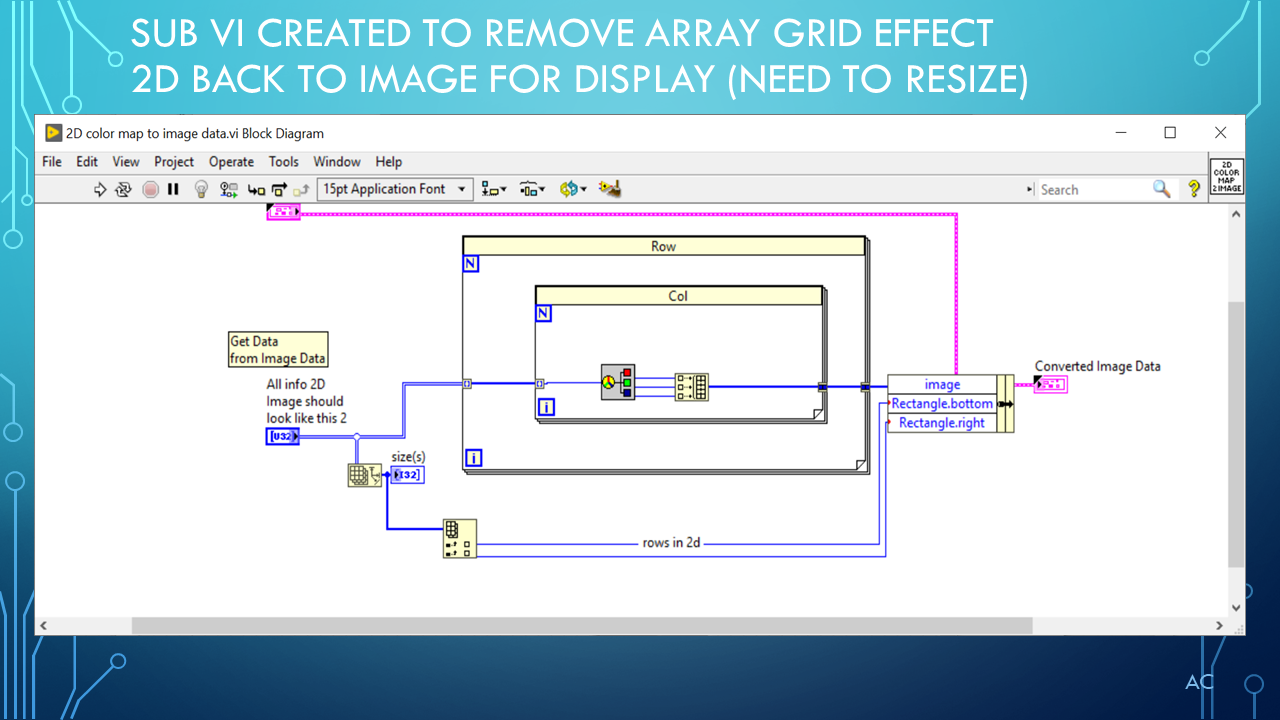Image resolution: width=1280 pixels, height=720 pixels.
Task: Click the Pause button in toolbar
Action: (x=173, y=189)
